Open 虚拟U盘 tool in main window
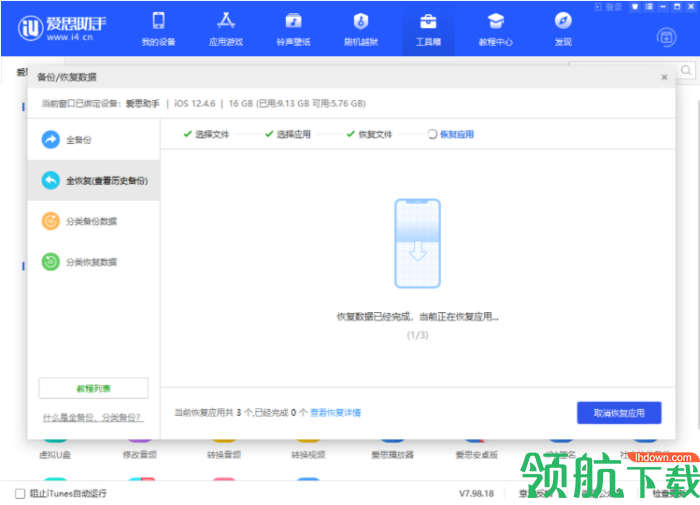This screenshot has height=505, width=700. click(55, 455)
